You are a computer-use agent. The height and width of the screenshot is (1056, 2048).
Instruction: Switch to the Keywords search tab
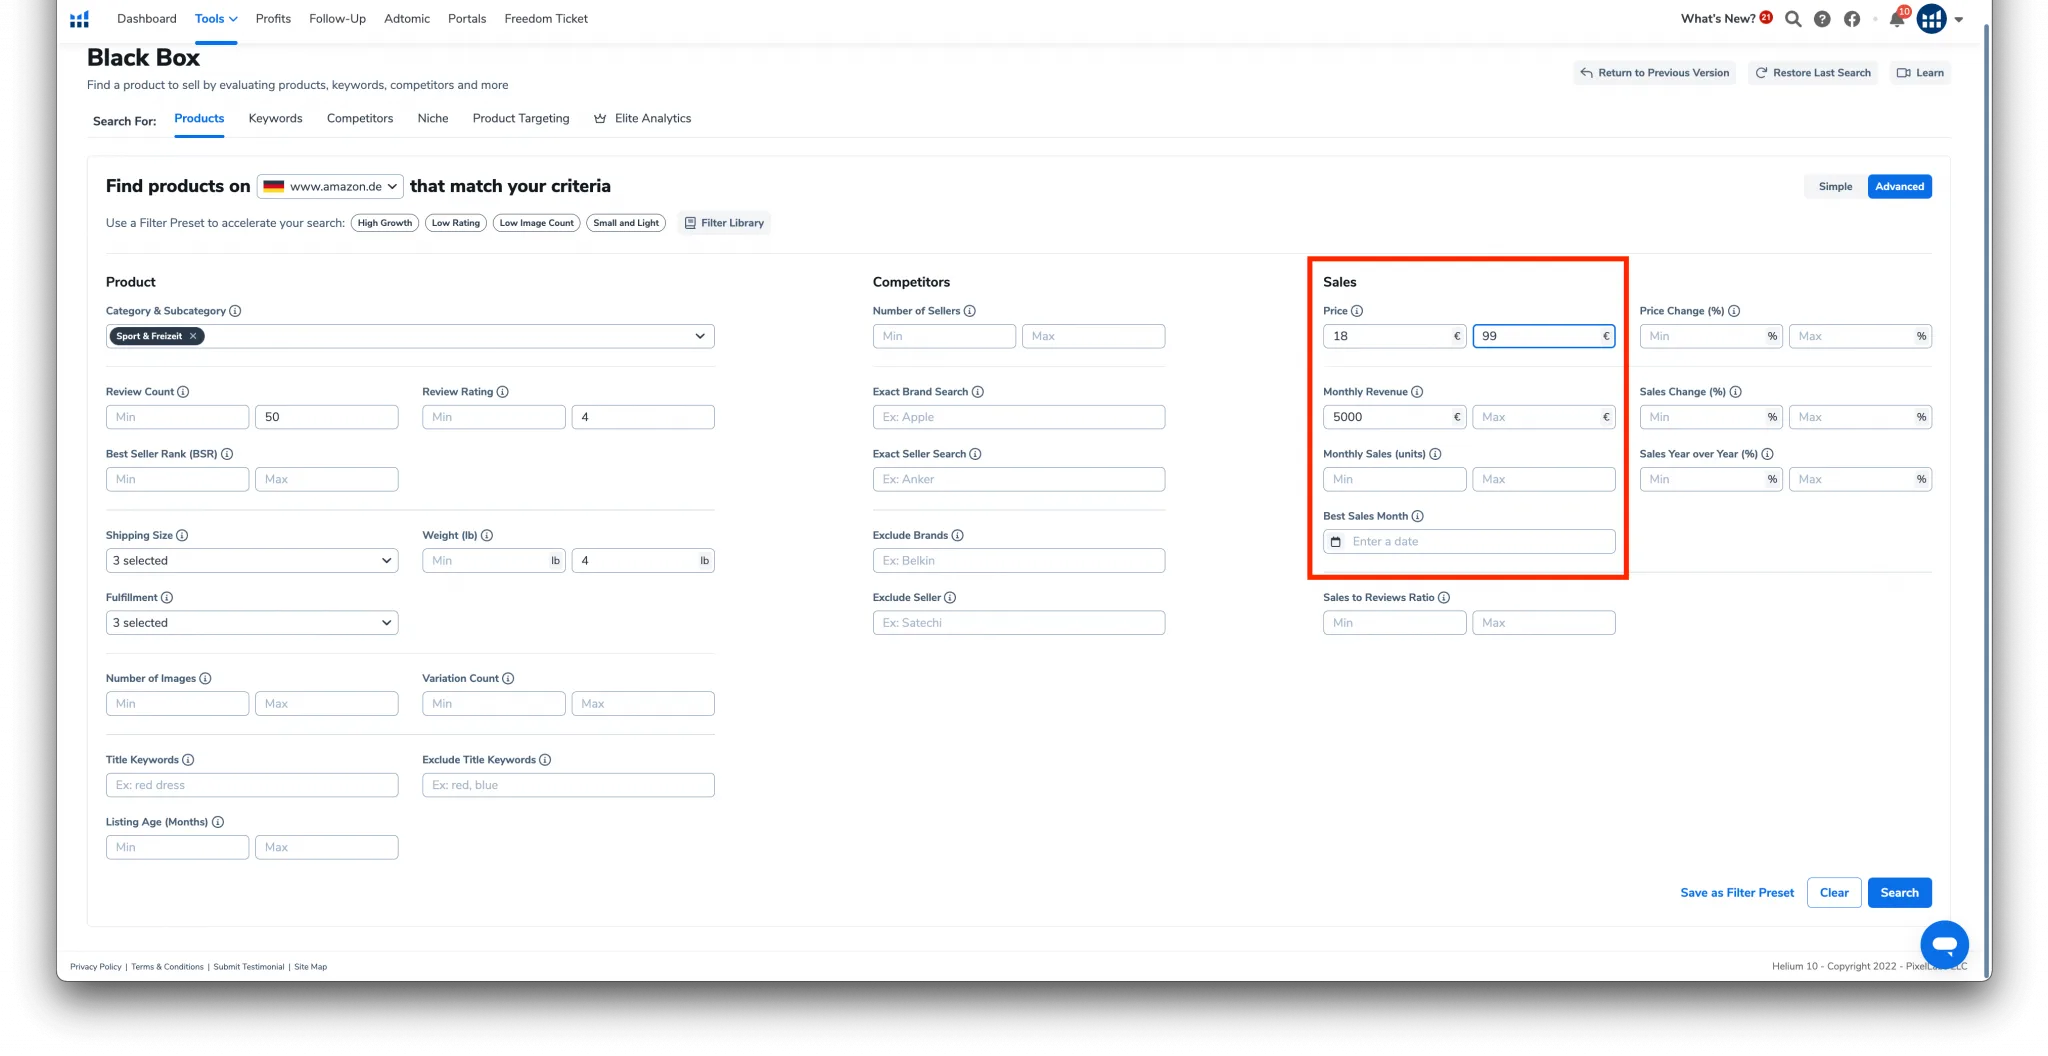[275, 118]
